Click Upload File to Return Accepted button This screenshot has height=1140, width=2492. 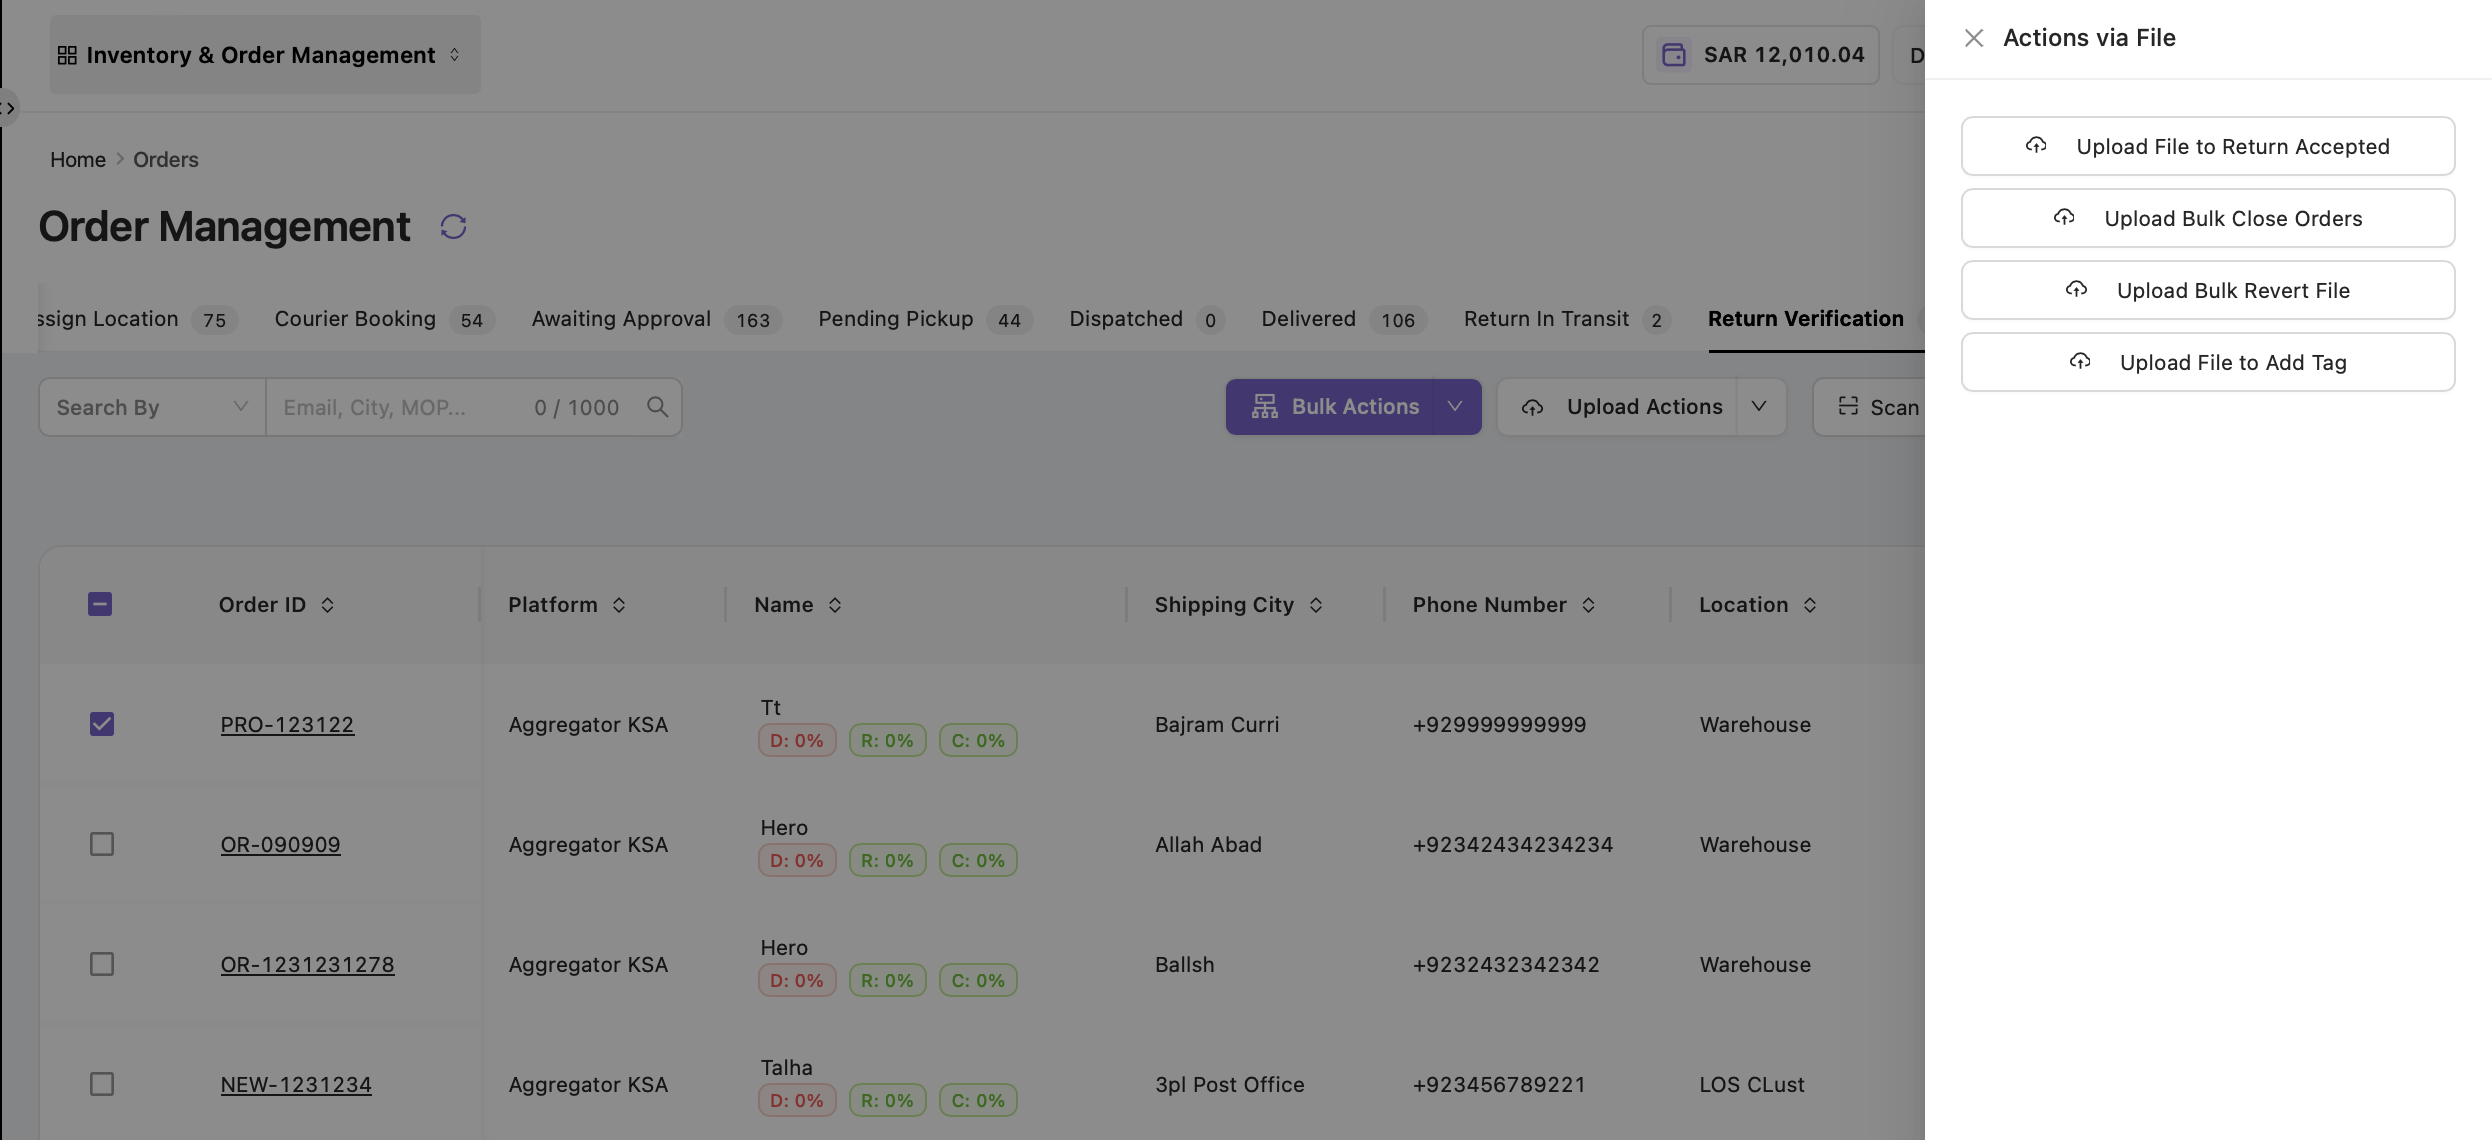click(2207, 146)
